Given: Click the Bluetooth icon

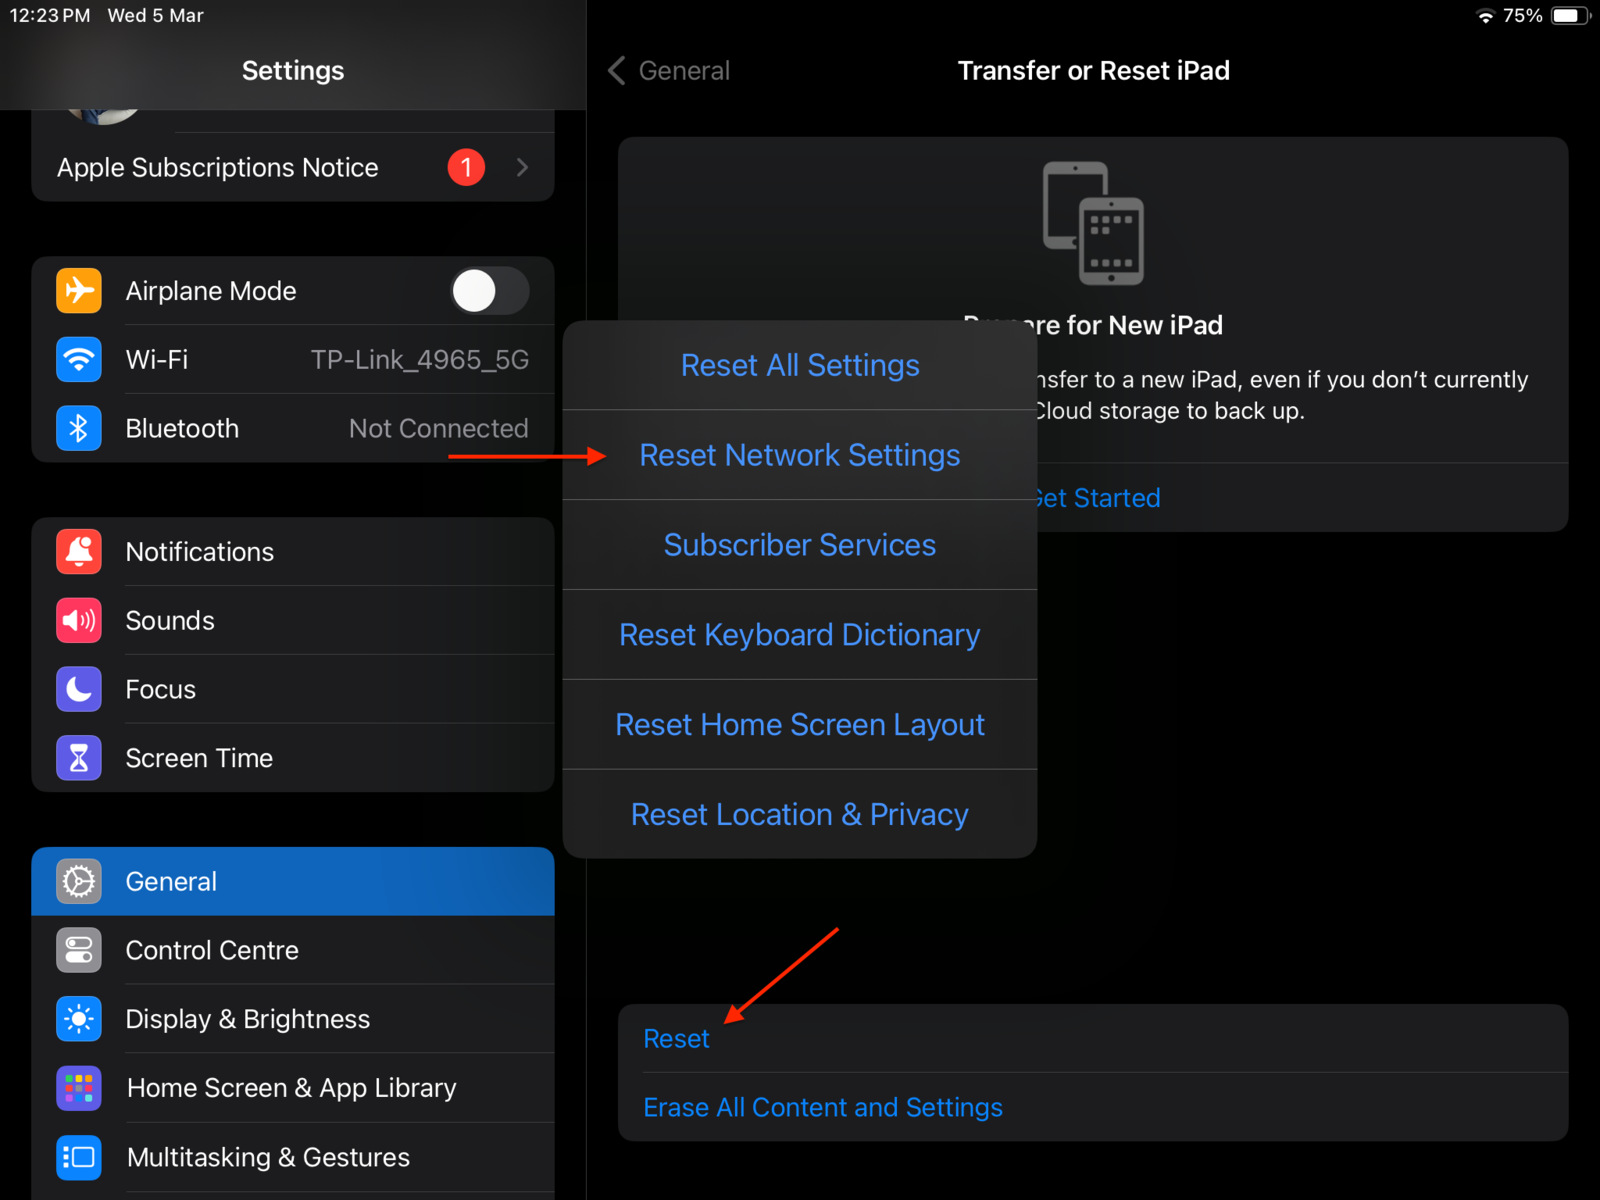Looking at the screenshot, I should tap(78, 428).
